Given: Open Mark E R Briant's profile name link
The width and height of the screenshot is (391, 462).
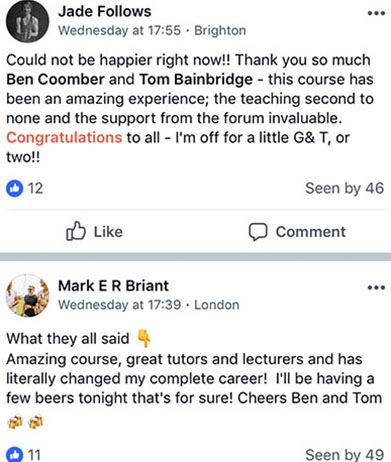Looking at the screenshot, I should [x=113, y=286].
